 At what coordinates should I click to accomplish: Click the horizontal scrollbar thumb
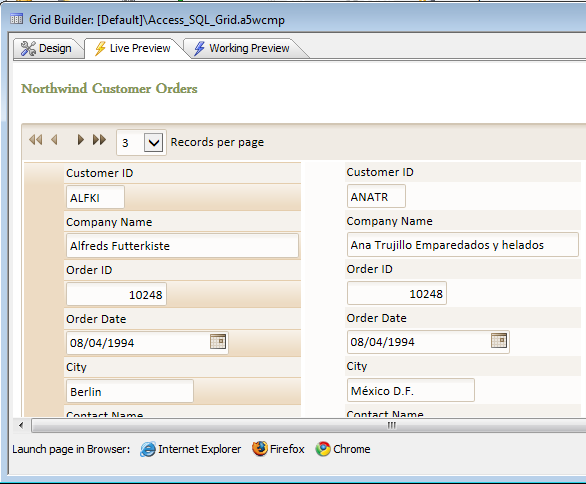(309, 425)
